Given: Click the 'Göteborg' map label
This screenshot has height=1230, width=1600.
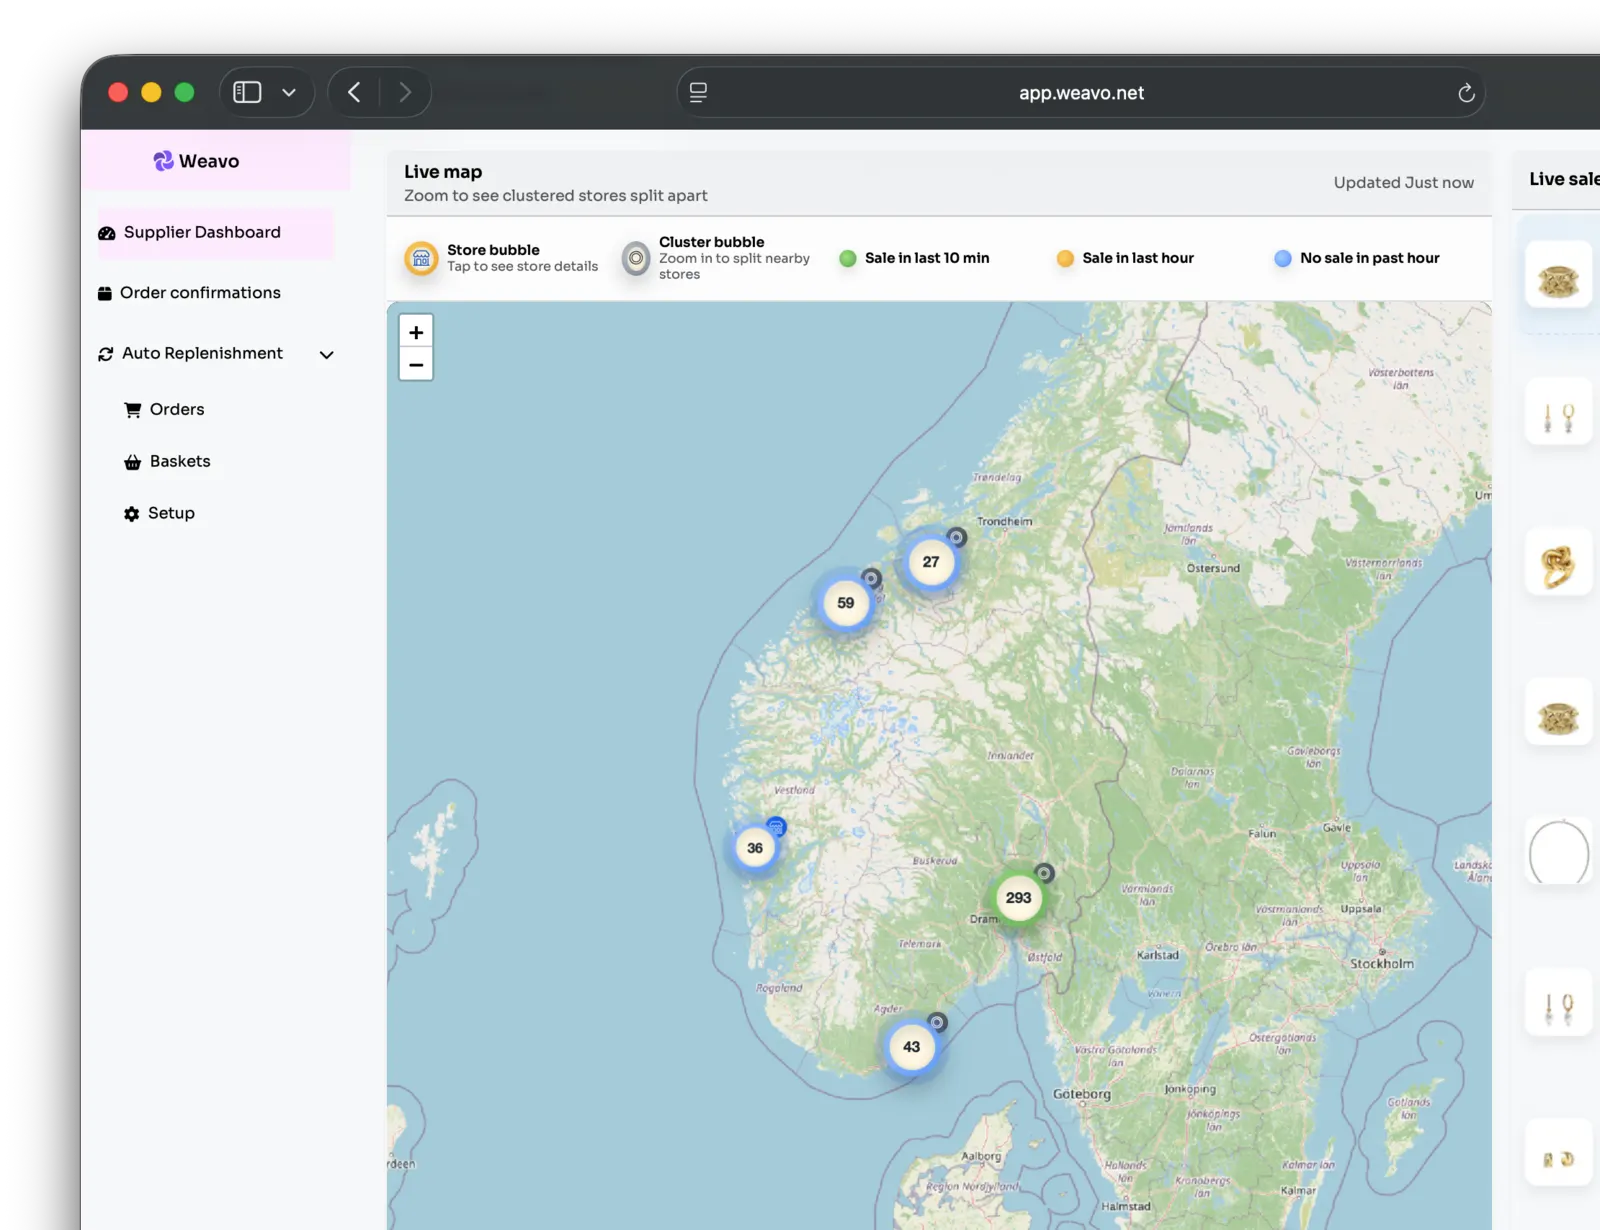Looking at the screenshot, I should (1082, 1094).
